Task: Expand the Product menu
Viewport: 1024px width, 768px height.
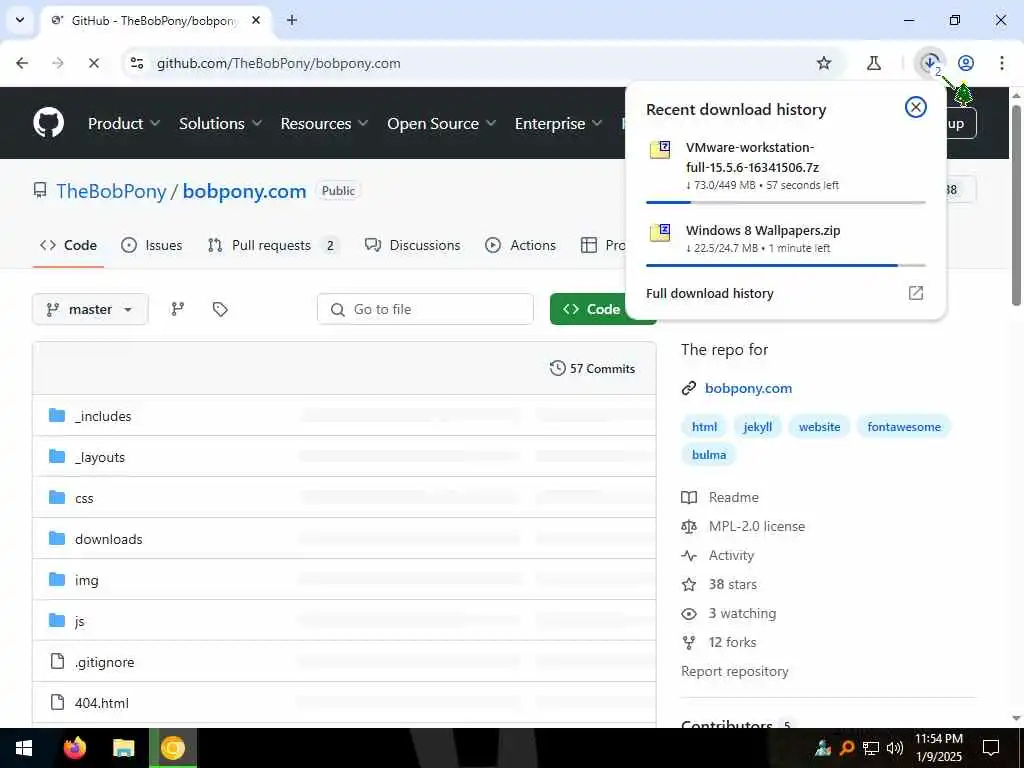Action: [x=124, y=123]
